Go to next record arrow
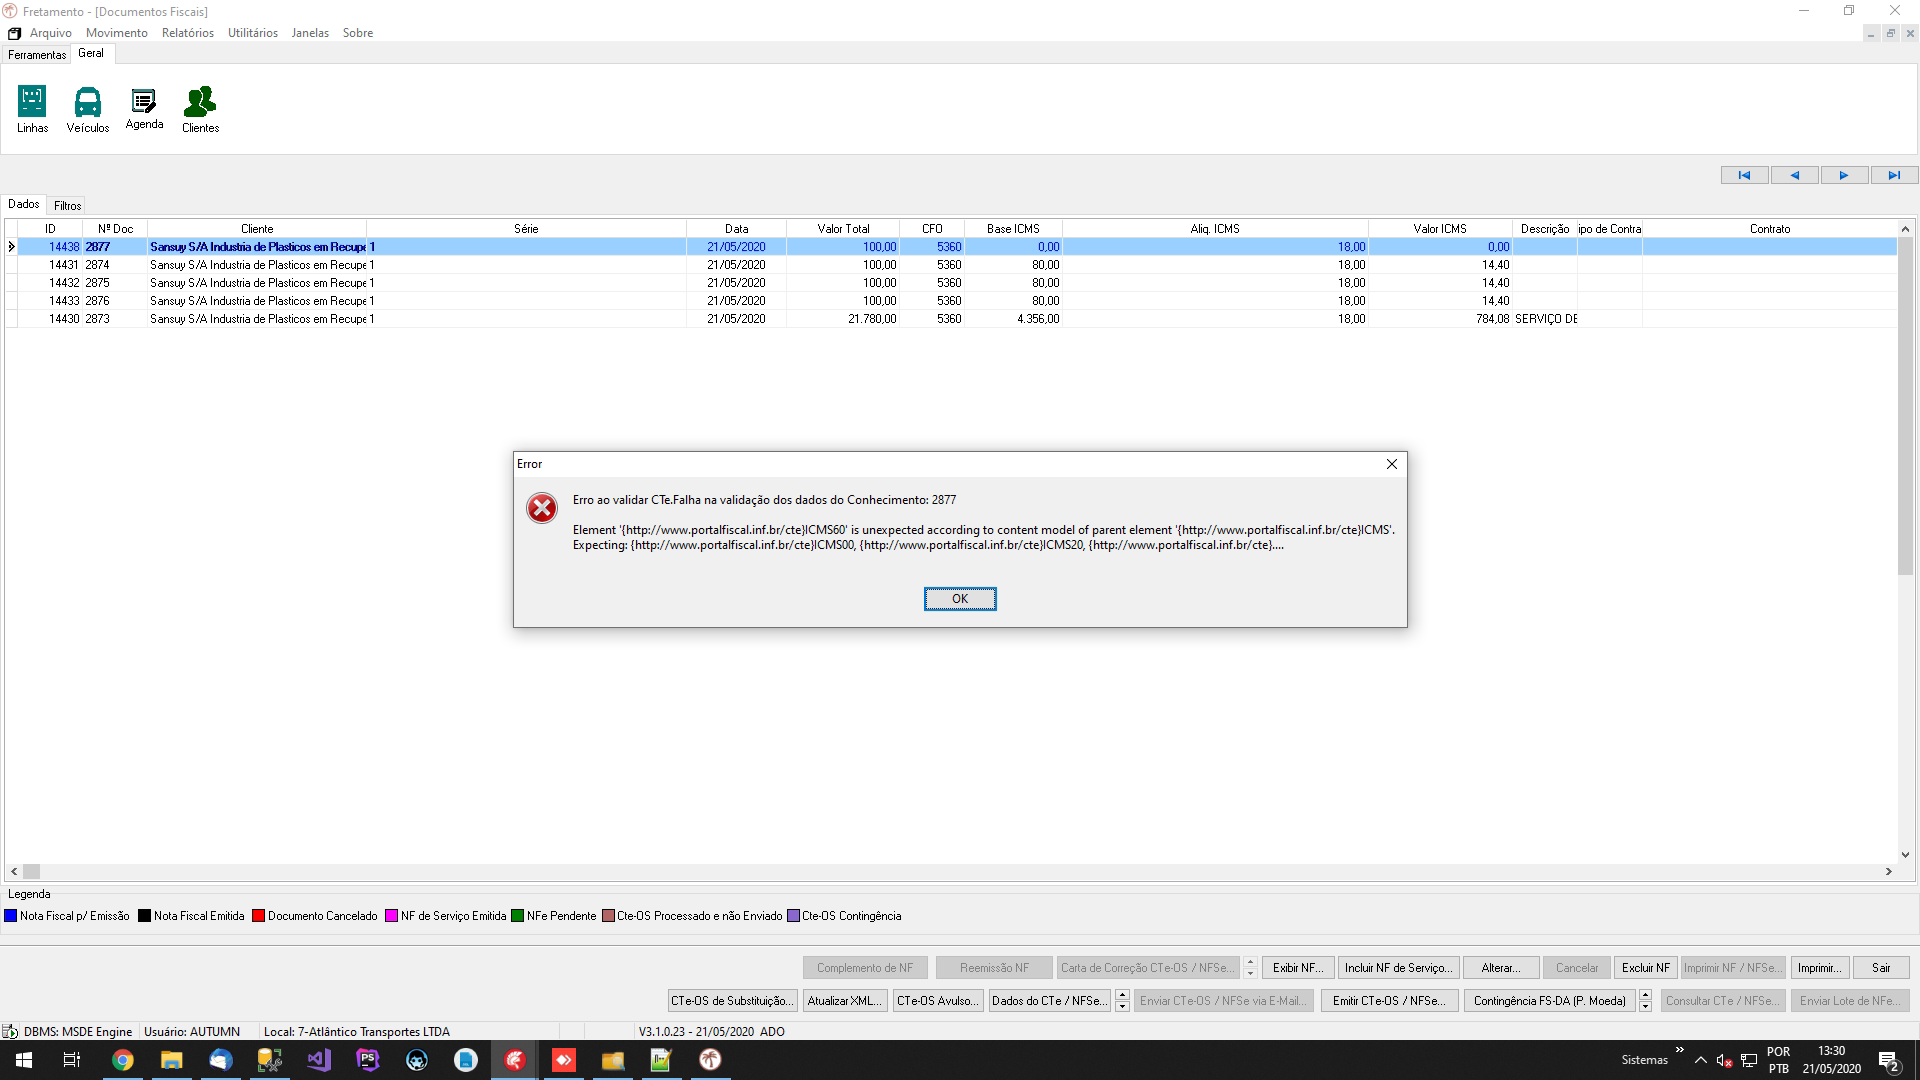The width and height of the screenshot is (1920, 1080). tap(1844, 175)
